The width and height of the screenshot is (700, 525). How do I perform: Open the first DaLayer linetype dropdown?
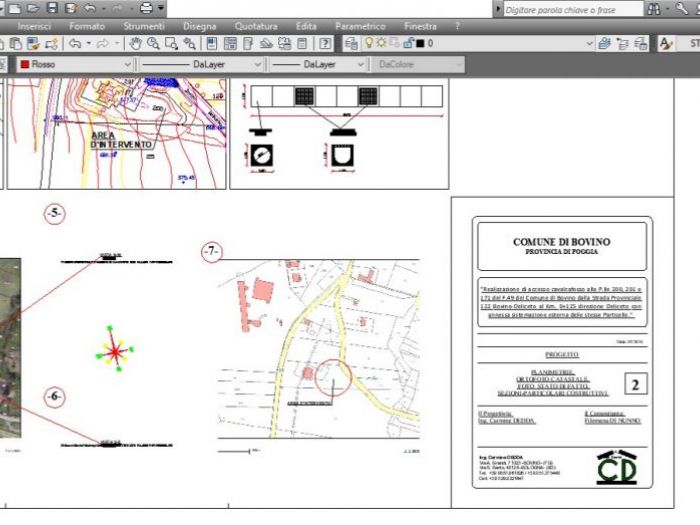click(257, 64)
